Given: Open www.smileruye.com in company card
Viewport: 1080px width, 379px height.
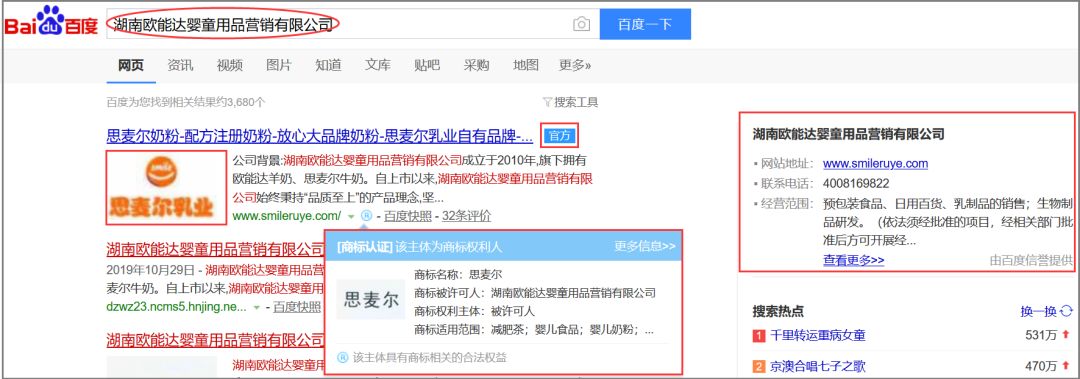Looking at the screenshot, I should [x=875, y=164].
